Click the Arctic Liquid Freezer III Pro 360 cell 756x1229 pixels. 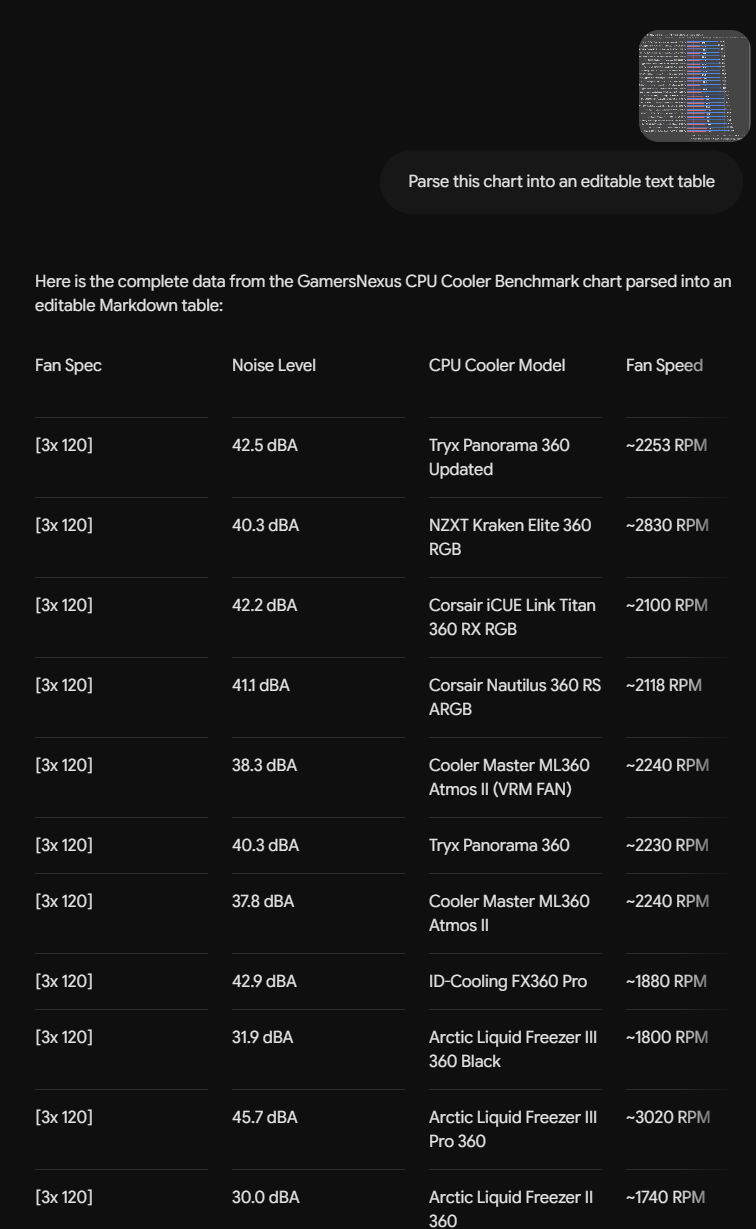coord(513,1129)
